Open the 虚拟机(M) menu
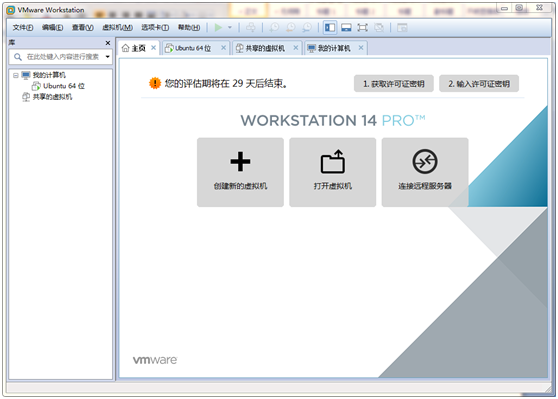This screenshot has width=558, height=399. point(117,28)
